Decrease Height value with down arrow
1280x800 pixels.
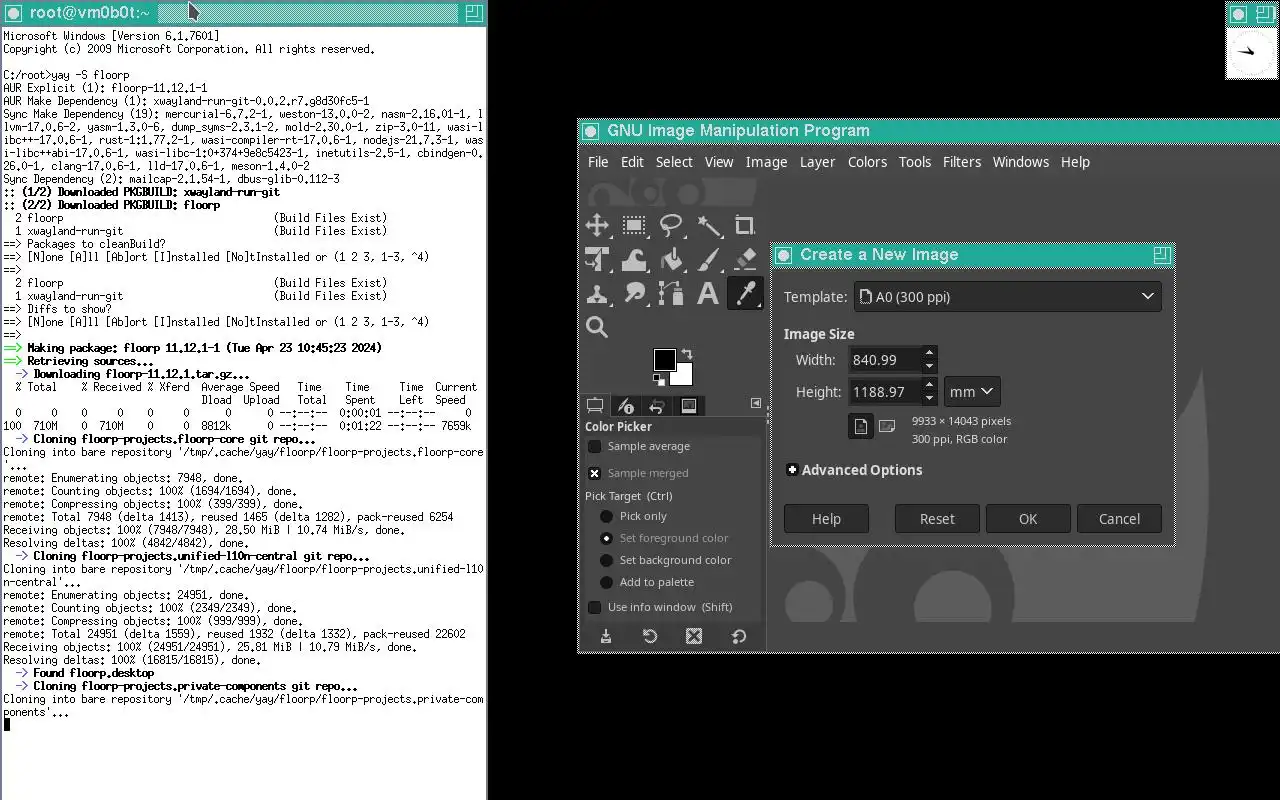(x=930, y=399)
